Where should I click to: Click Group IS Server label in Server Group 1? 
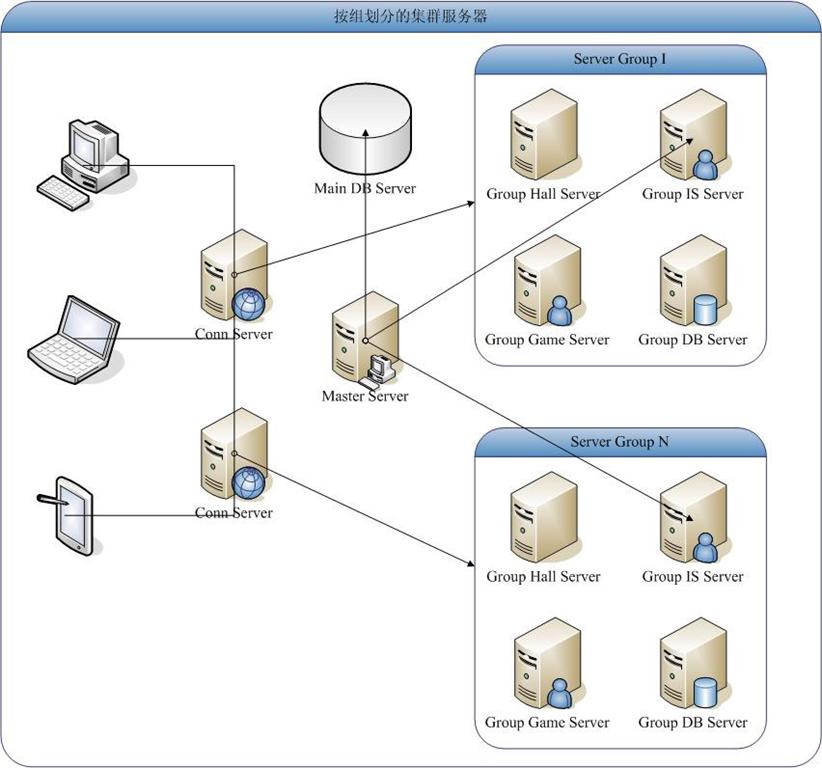(x=693, y=194)
